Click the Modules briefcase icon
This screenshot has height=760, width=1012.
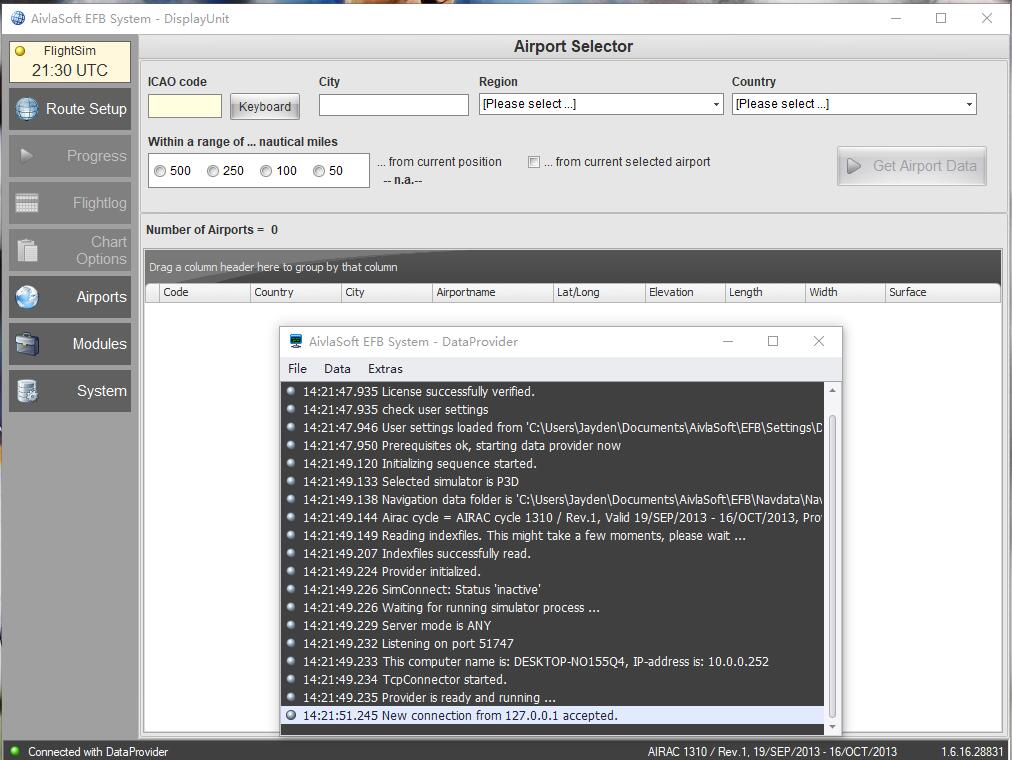[x=27, y=344]
